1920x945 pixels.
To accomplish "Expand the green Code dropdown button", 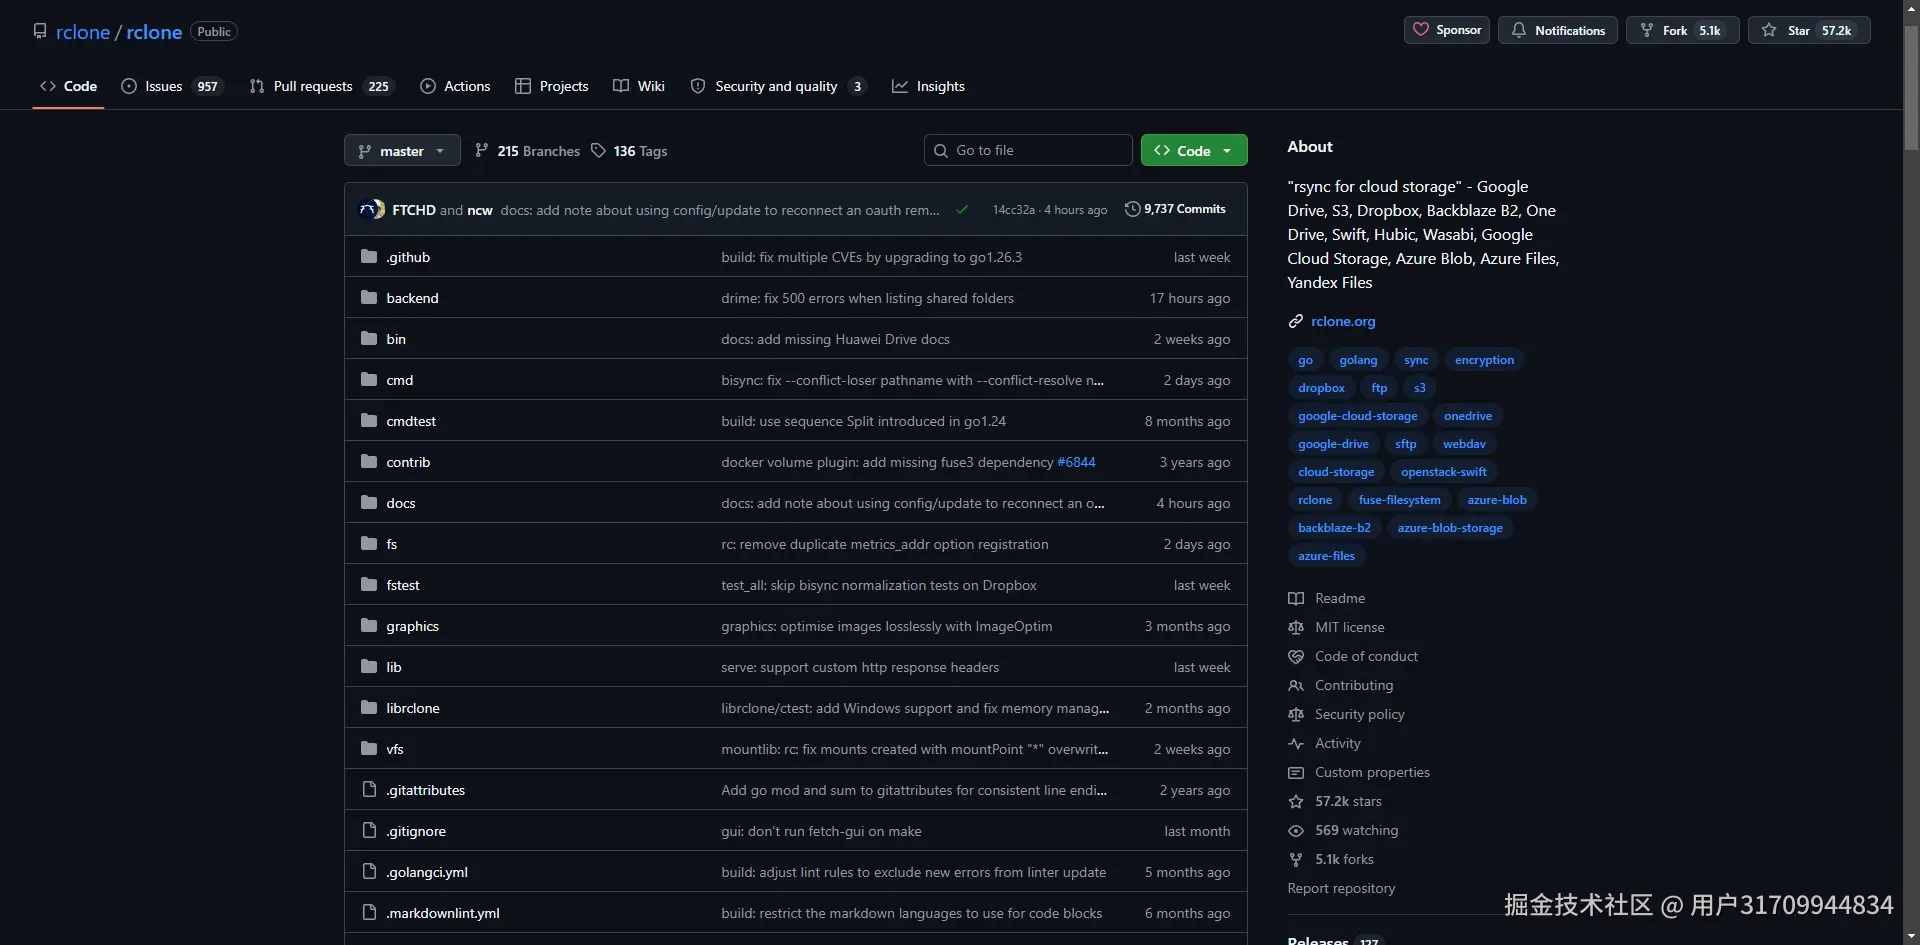I will point(1194,150).
